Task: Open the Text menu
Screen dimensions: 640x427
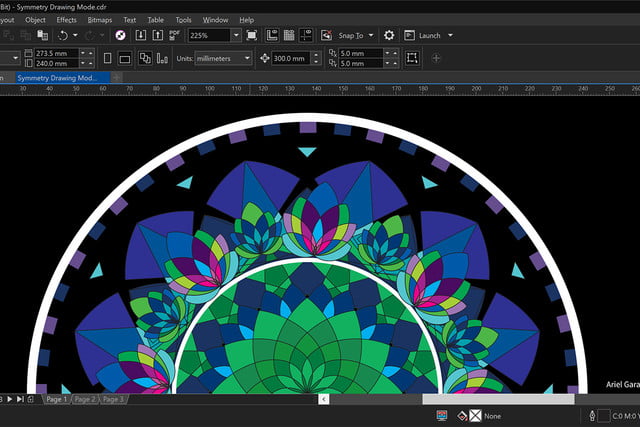Action: click(x=130, y=20)
